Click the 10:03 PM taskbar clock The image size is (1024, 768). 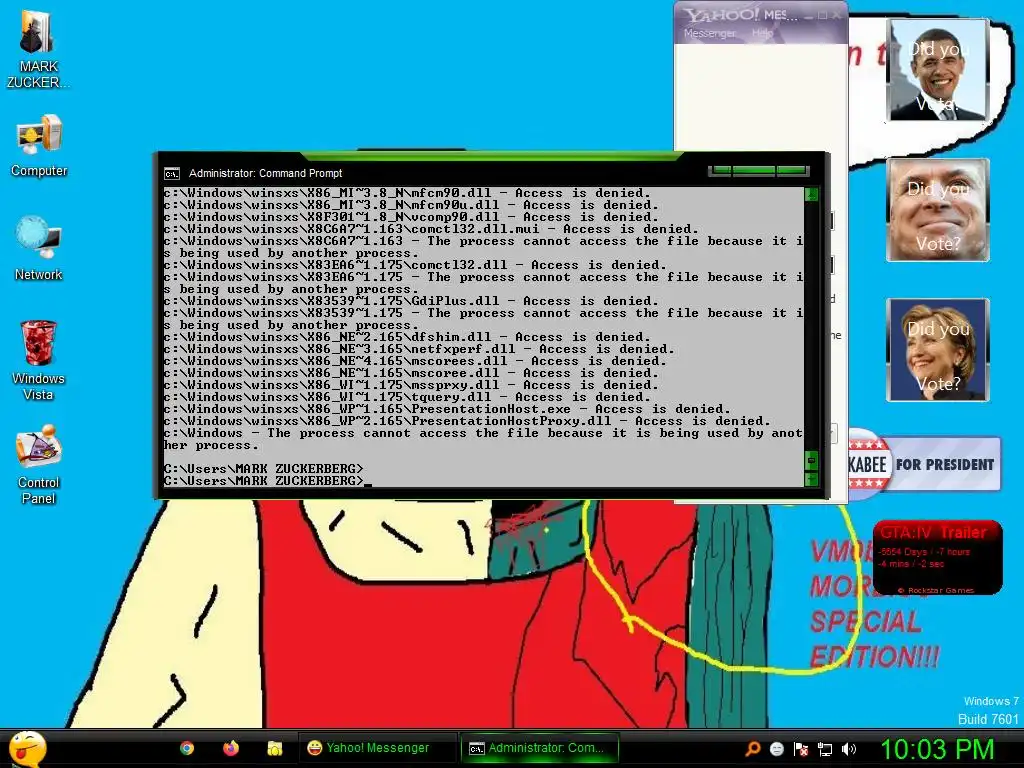tap(937, 749)
